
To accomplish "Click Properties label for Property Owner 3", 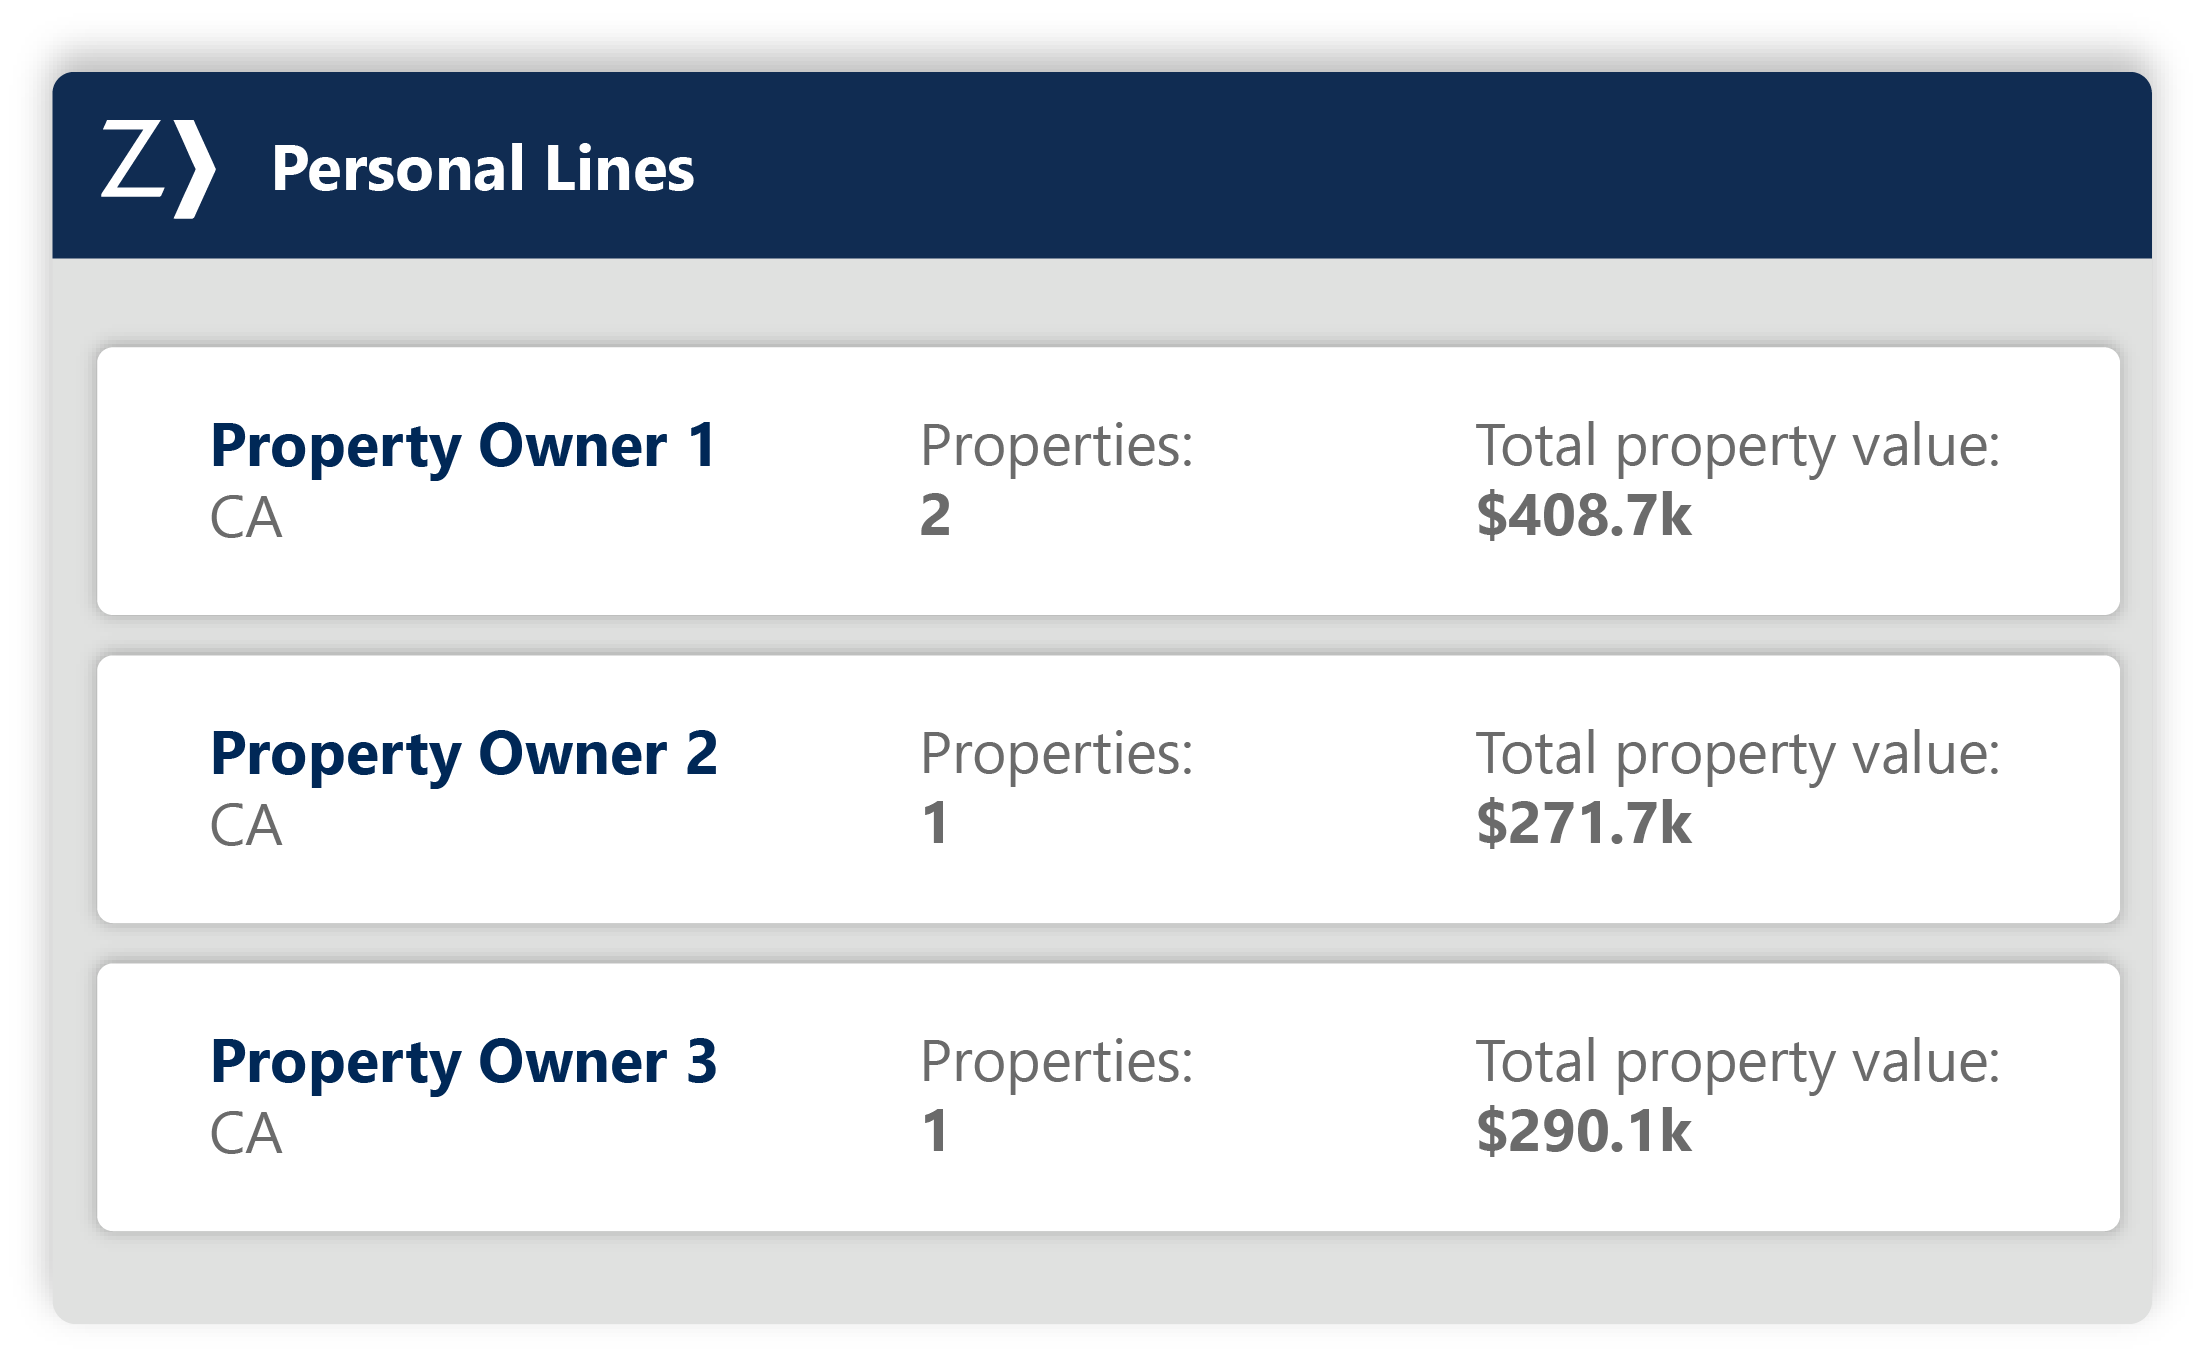I will pos(1056,1061).
